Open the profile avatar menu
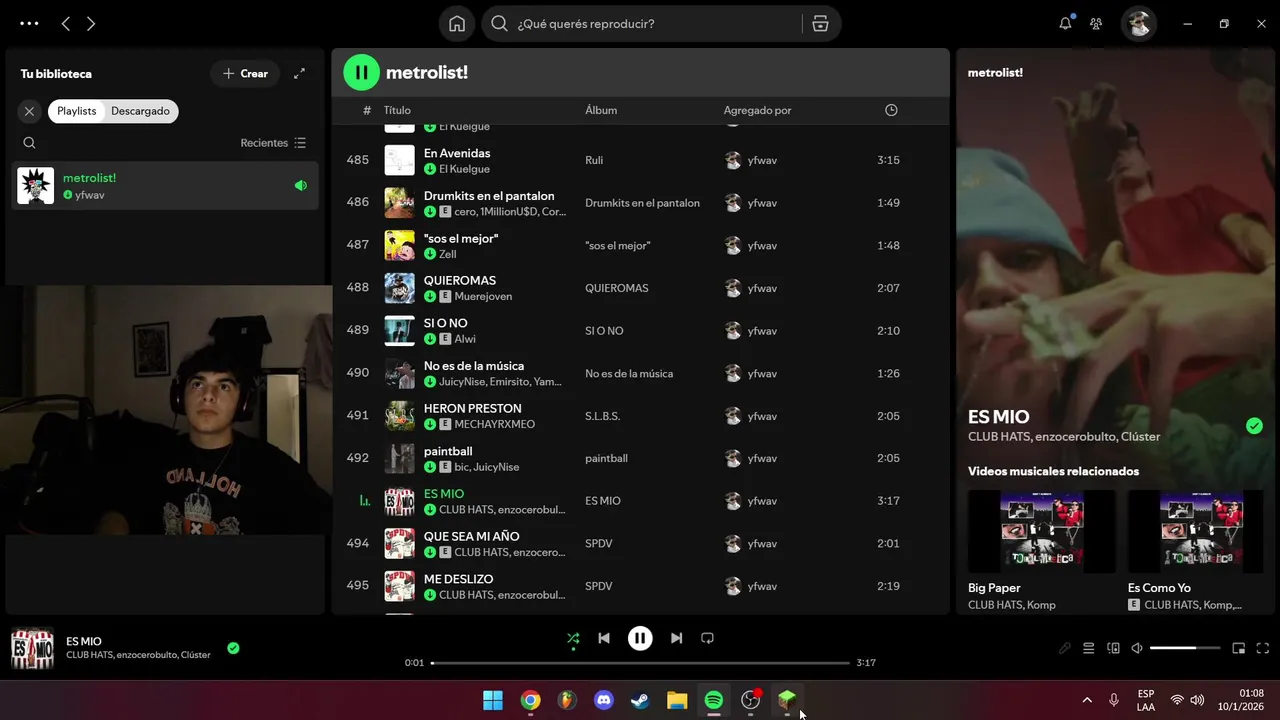 pyautogui.click(x=1139, y=23)
